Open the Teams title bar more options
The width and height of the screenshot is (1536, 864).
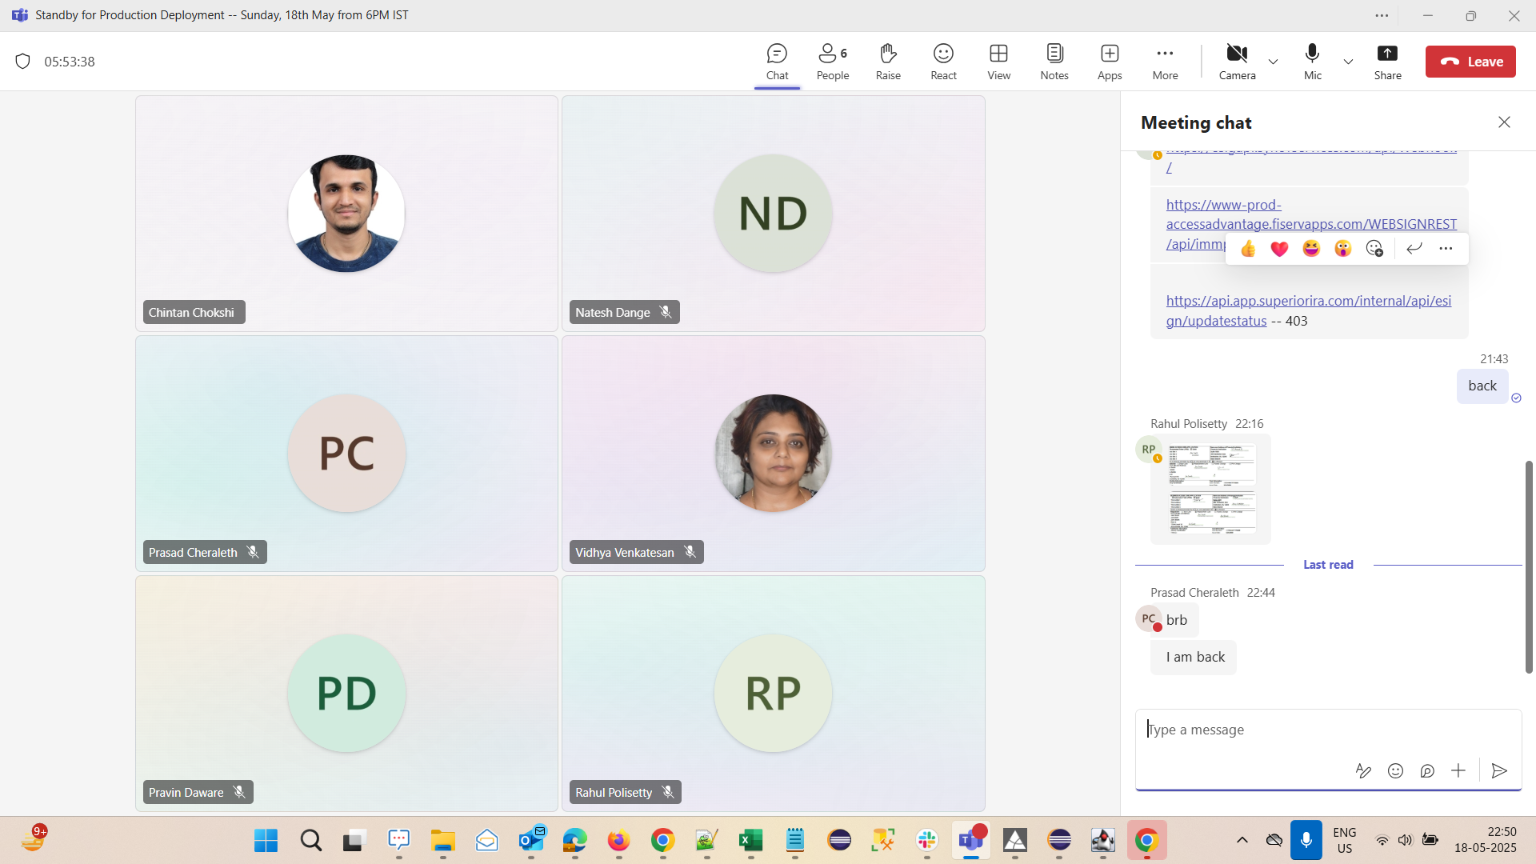(x=1382, y=15)
